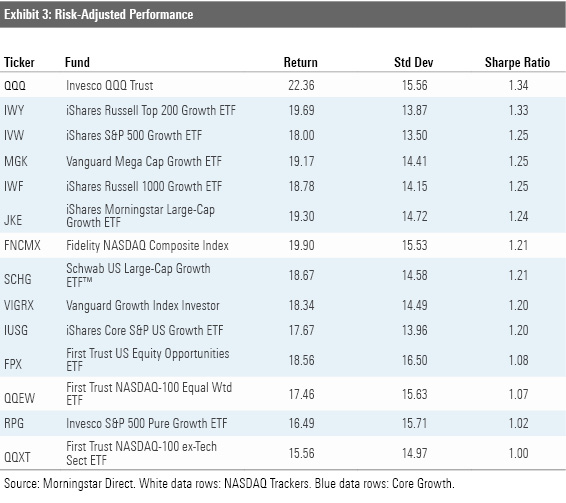This screenshot has height=503, width=566.
Task: Select First Trust NASDAQ-100 ex-Tech Sect ETF
Action: pyautogui.click(x=142, y=453)
